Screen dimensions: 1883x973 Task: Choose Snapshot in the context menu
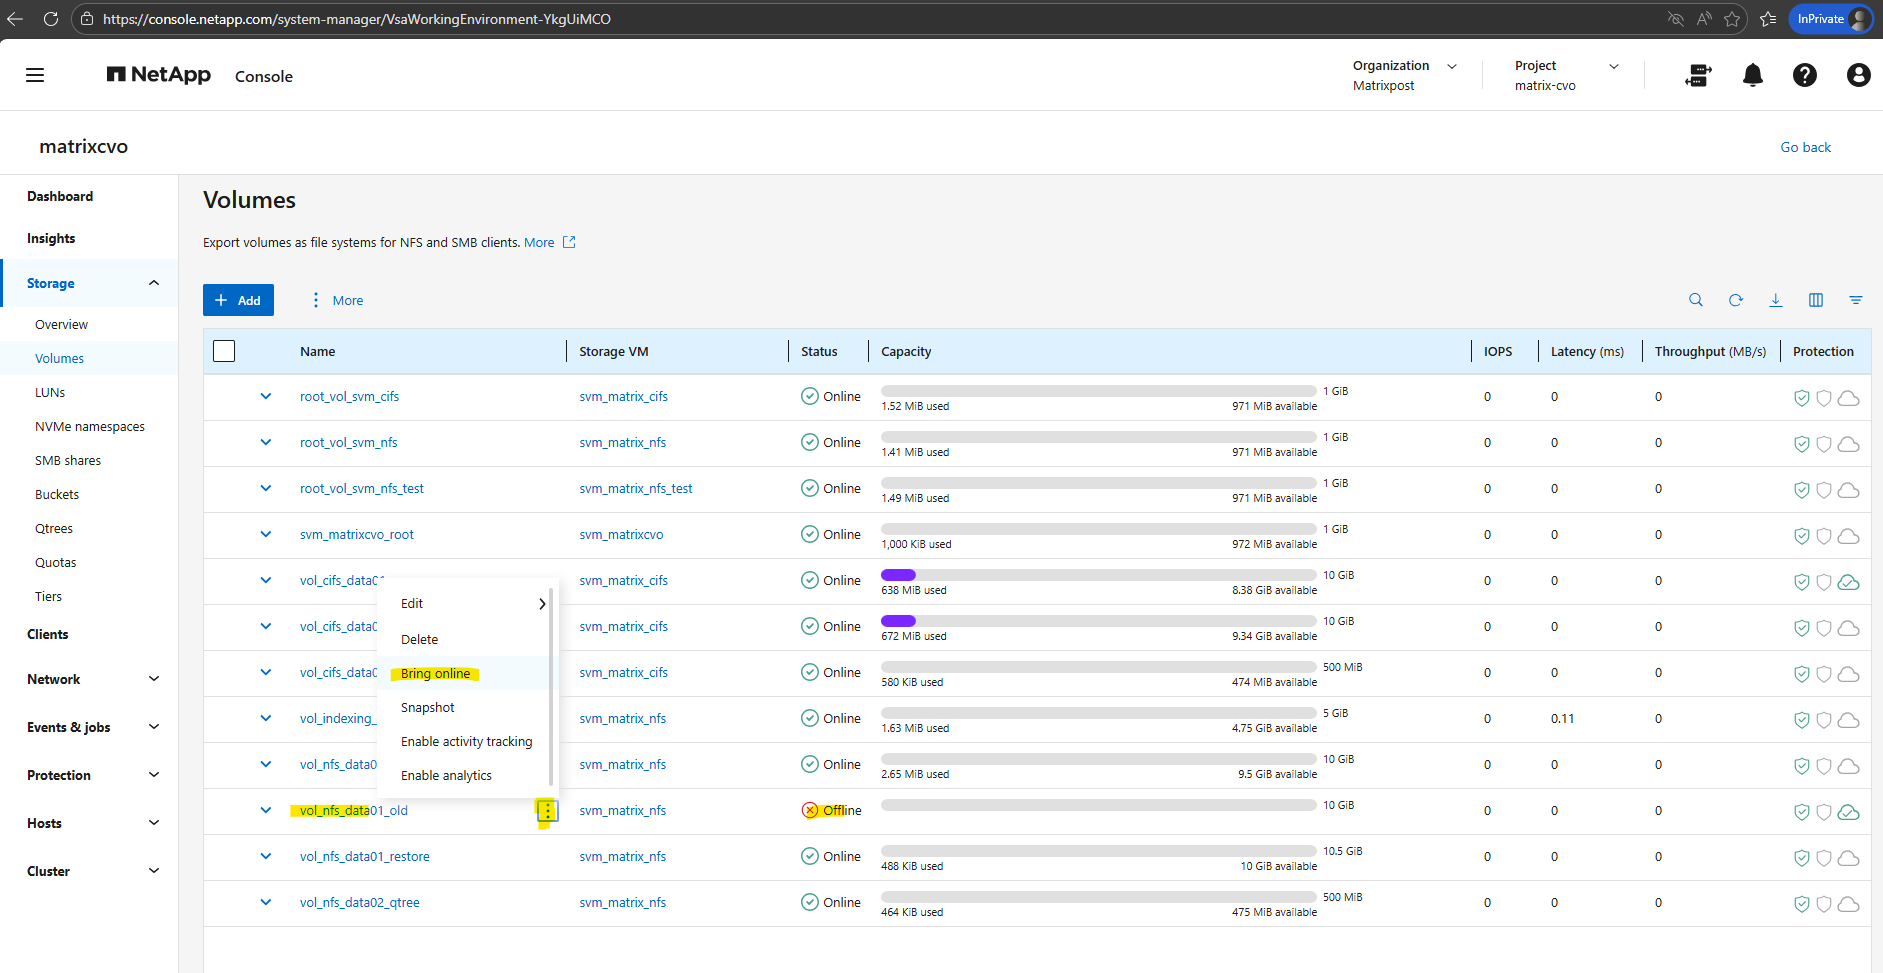[x=427, y=707]
